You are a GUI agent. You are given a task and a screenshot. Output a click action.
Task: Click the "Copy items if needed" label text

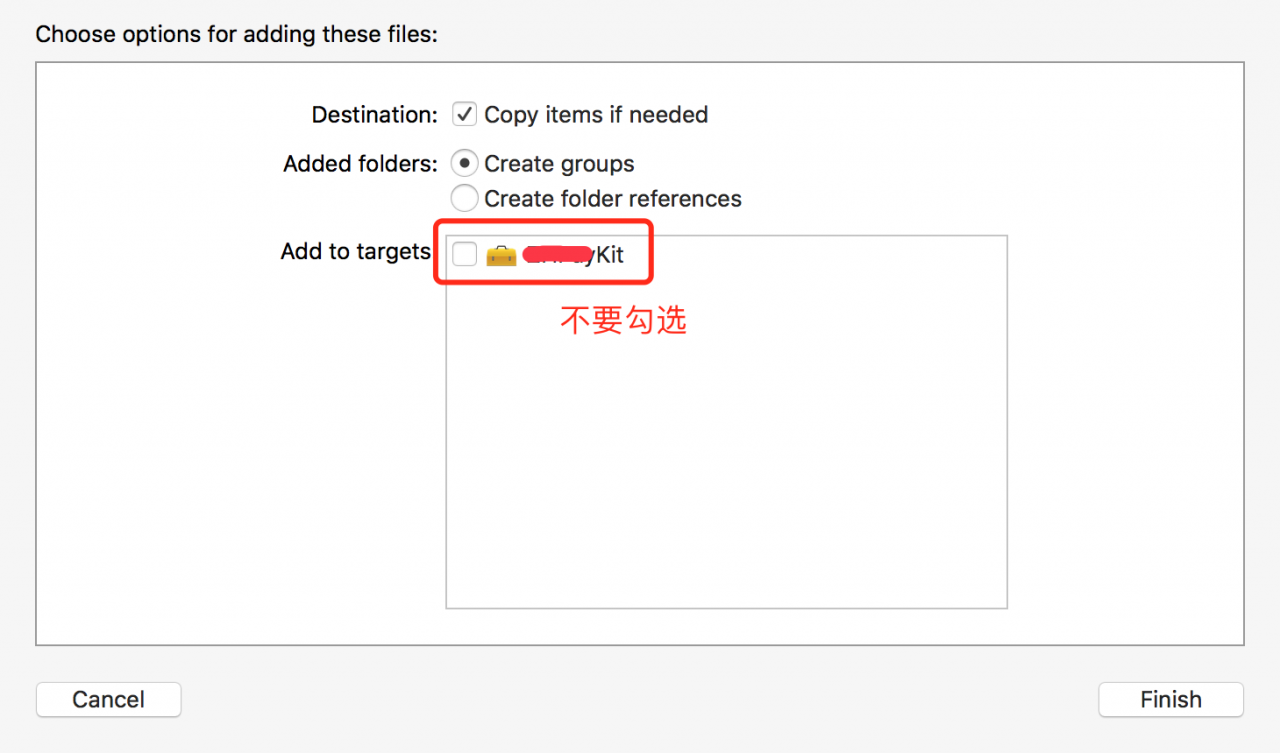[596, 115]
